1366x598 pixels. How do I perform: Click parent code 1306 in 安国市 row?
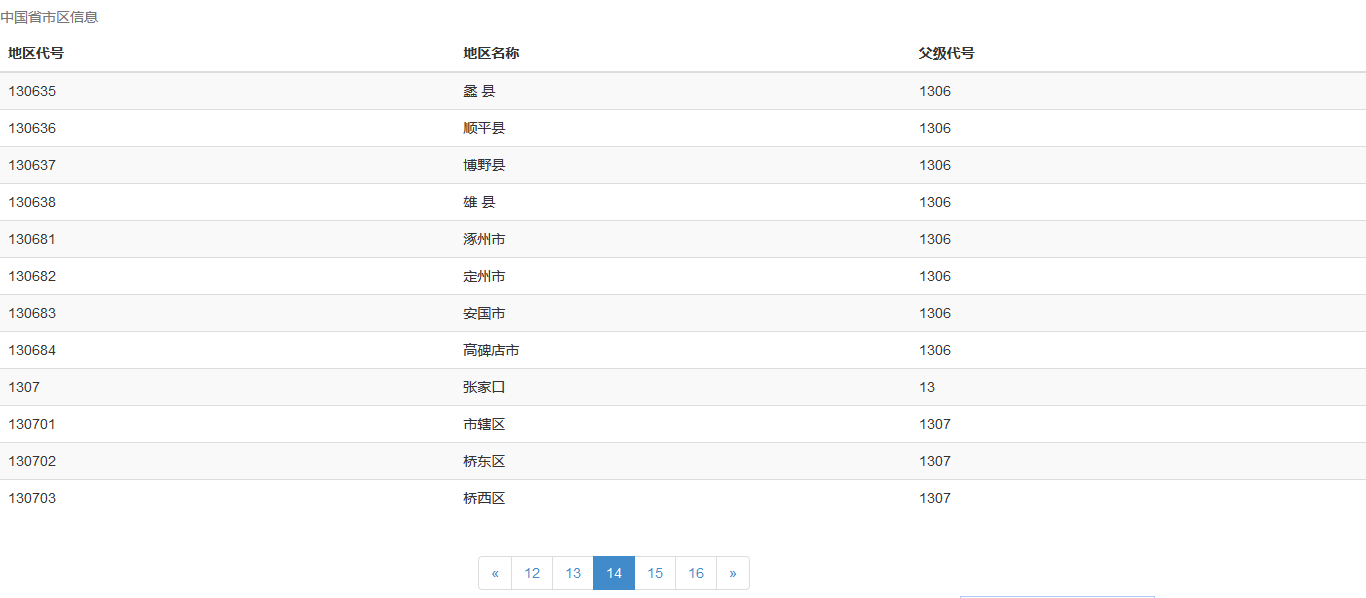point(935,313)
